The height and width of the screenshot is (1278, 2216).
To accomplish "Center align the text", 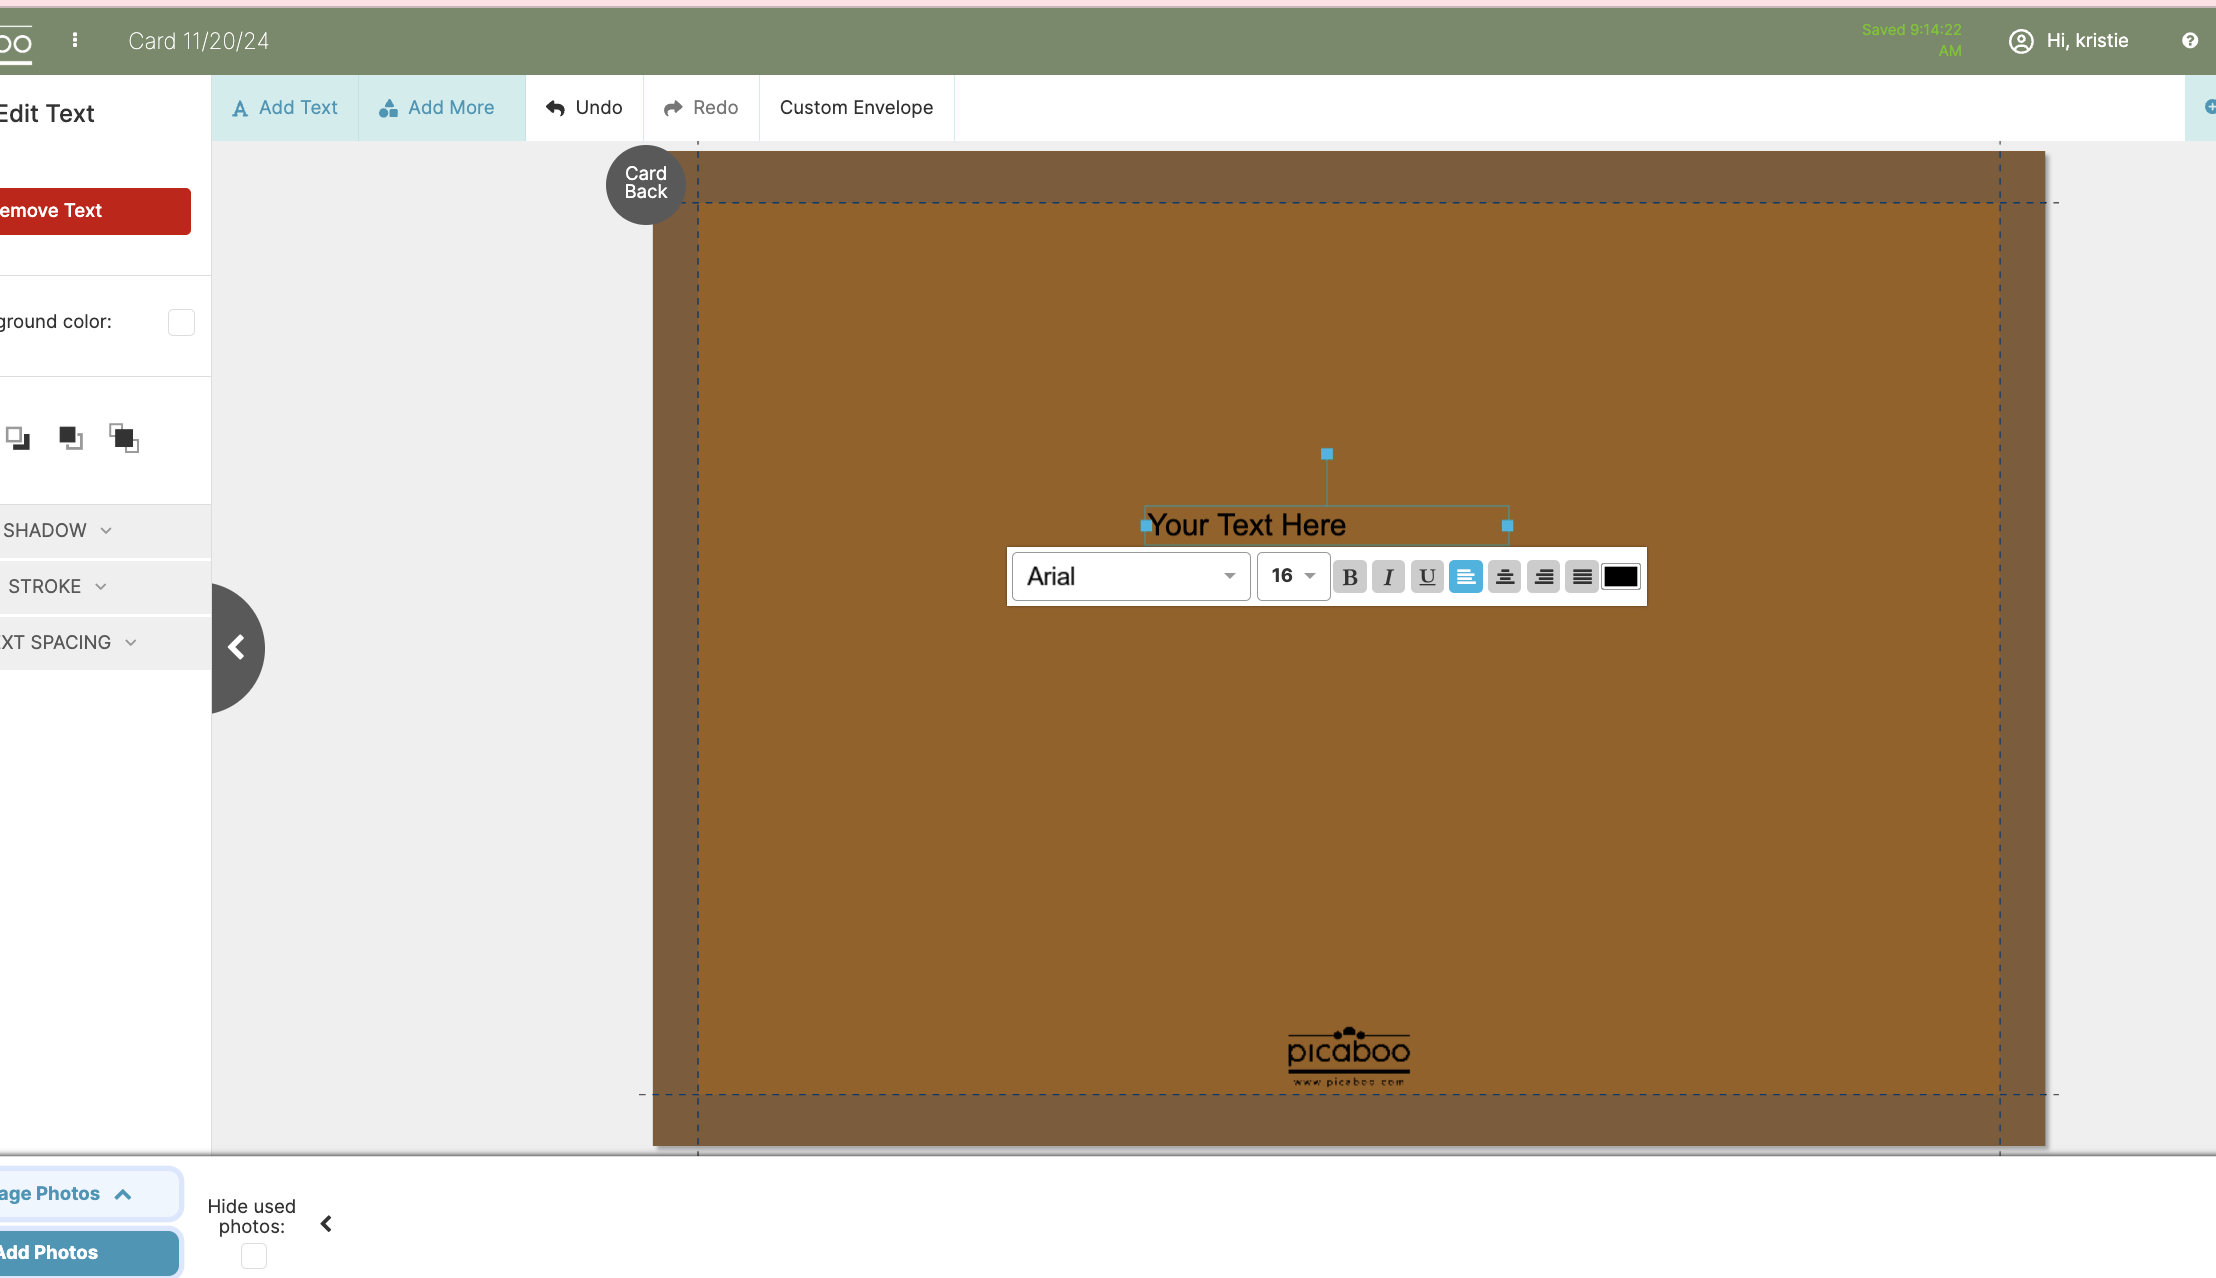I will 1505,577.
